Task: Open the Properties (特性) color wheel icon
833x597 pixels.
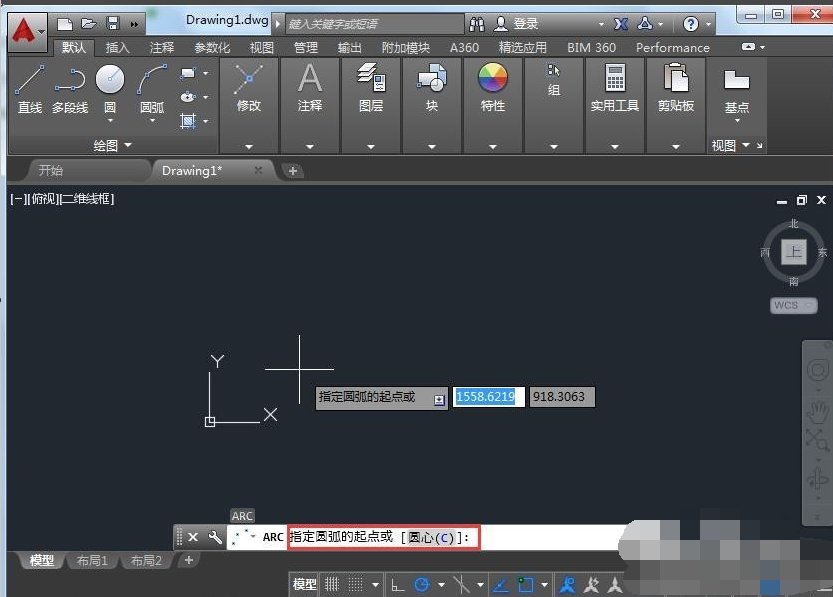Action: click(493, 80)
